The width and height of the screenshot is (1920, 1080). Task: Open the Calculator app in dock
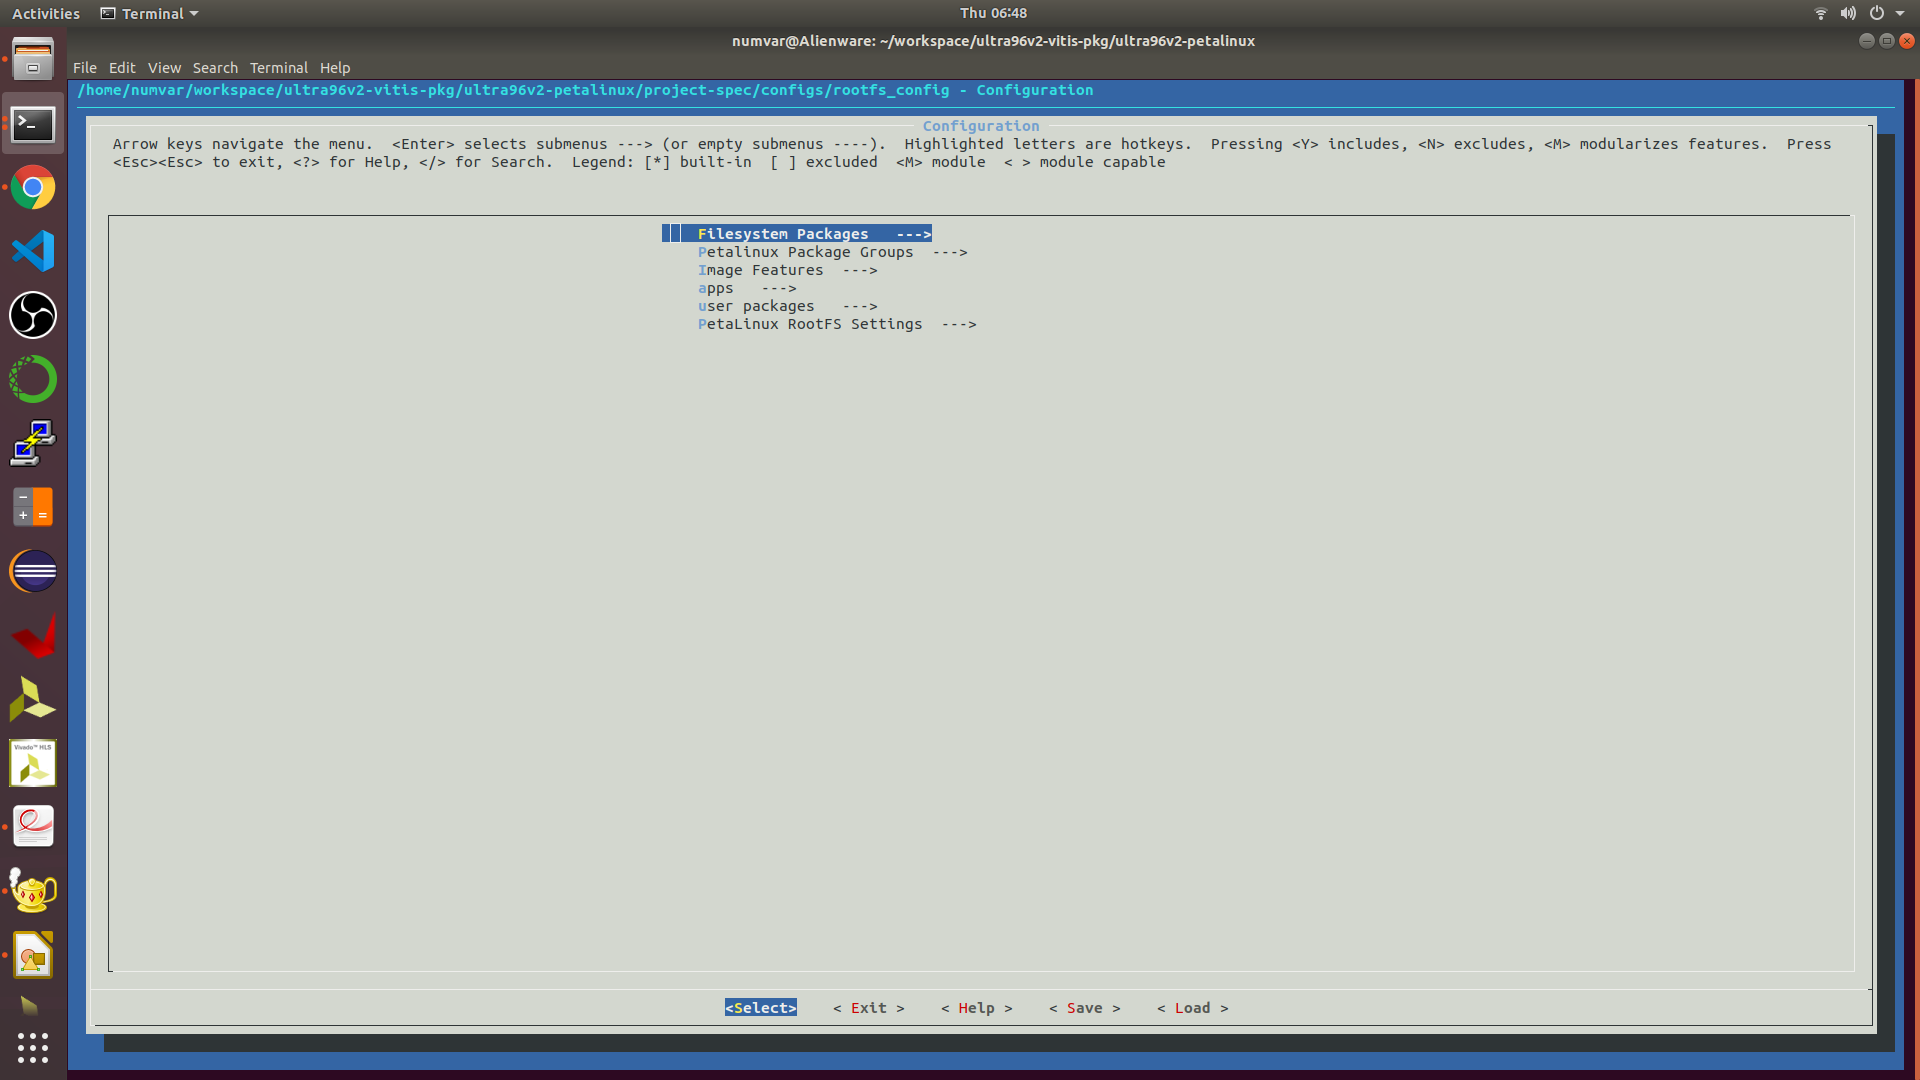[33, 507]
